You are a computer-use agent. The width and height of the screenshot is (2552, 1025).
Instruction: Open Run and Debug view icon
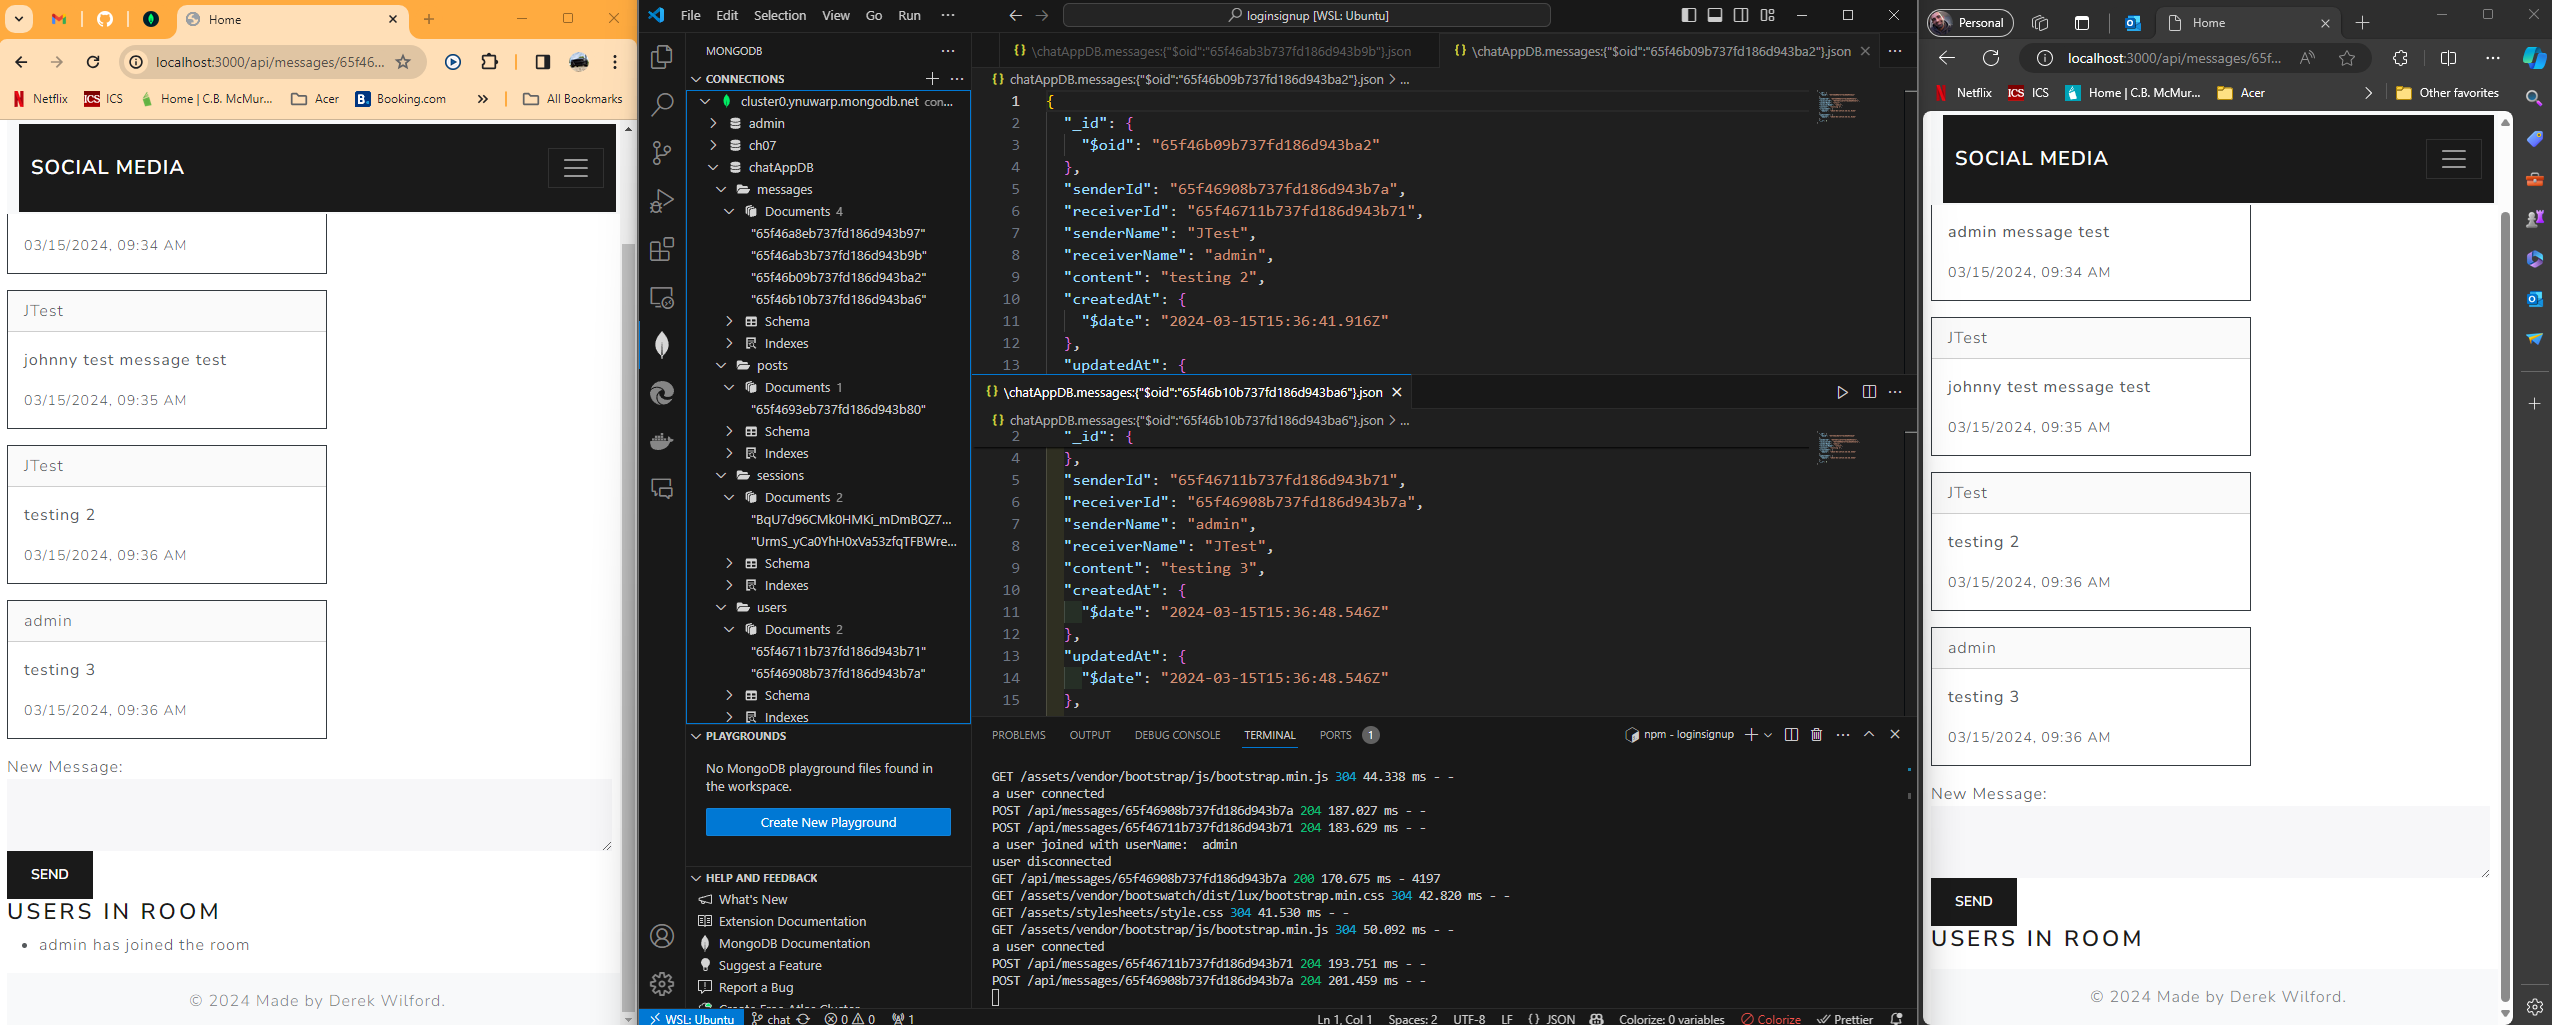[x=661, y=201]
